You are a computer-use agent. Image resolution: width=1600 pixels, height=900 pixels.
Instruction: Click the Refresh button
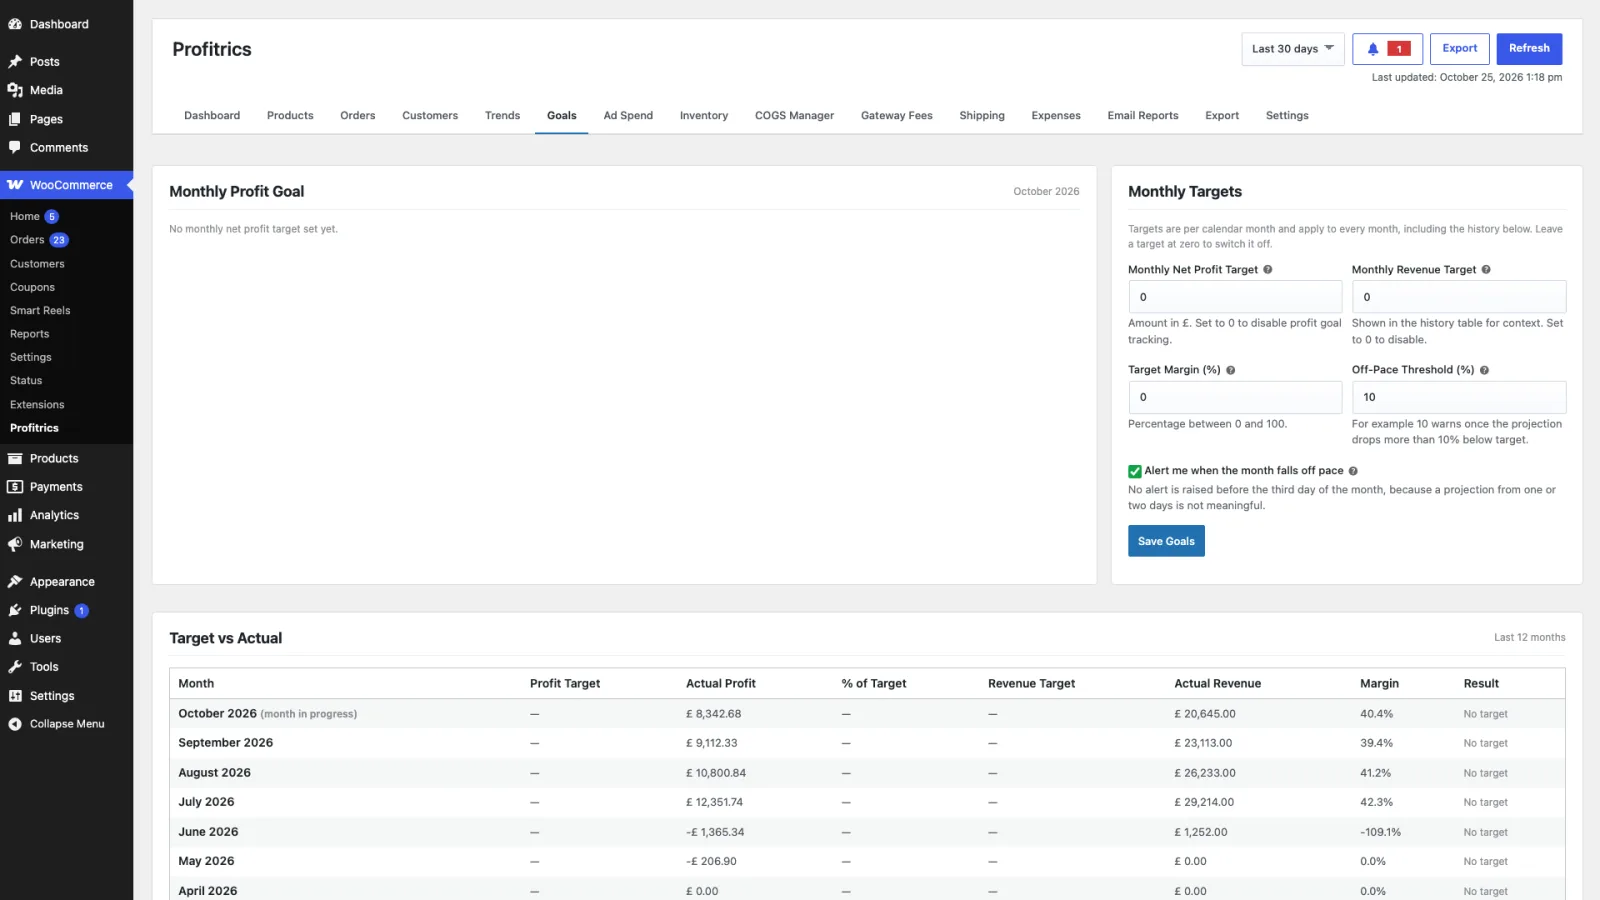1529,49
